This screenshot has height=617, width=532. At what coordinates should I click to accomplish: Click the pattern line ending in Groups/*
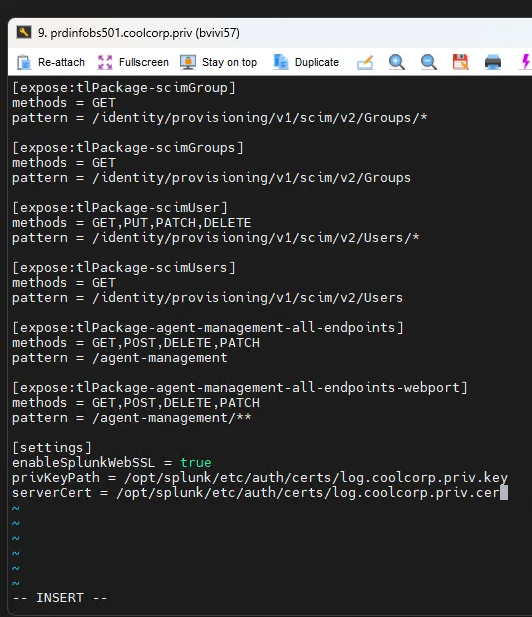(x=220, y=118)
